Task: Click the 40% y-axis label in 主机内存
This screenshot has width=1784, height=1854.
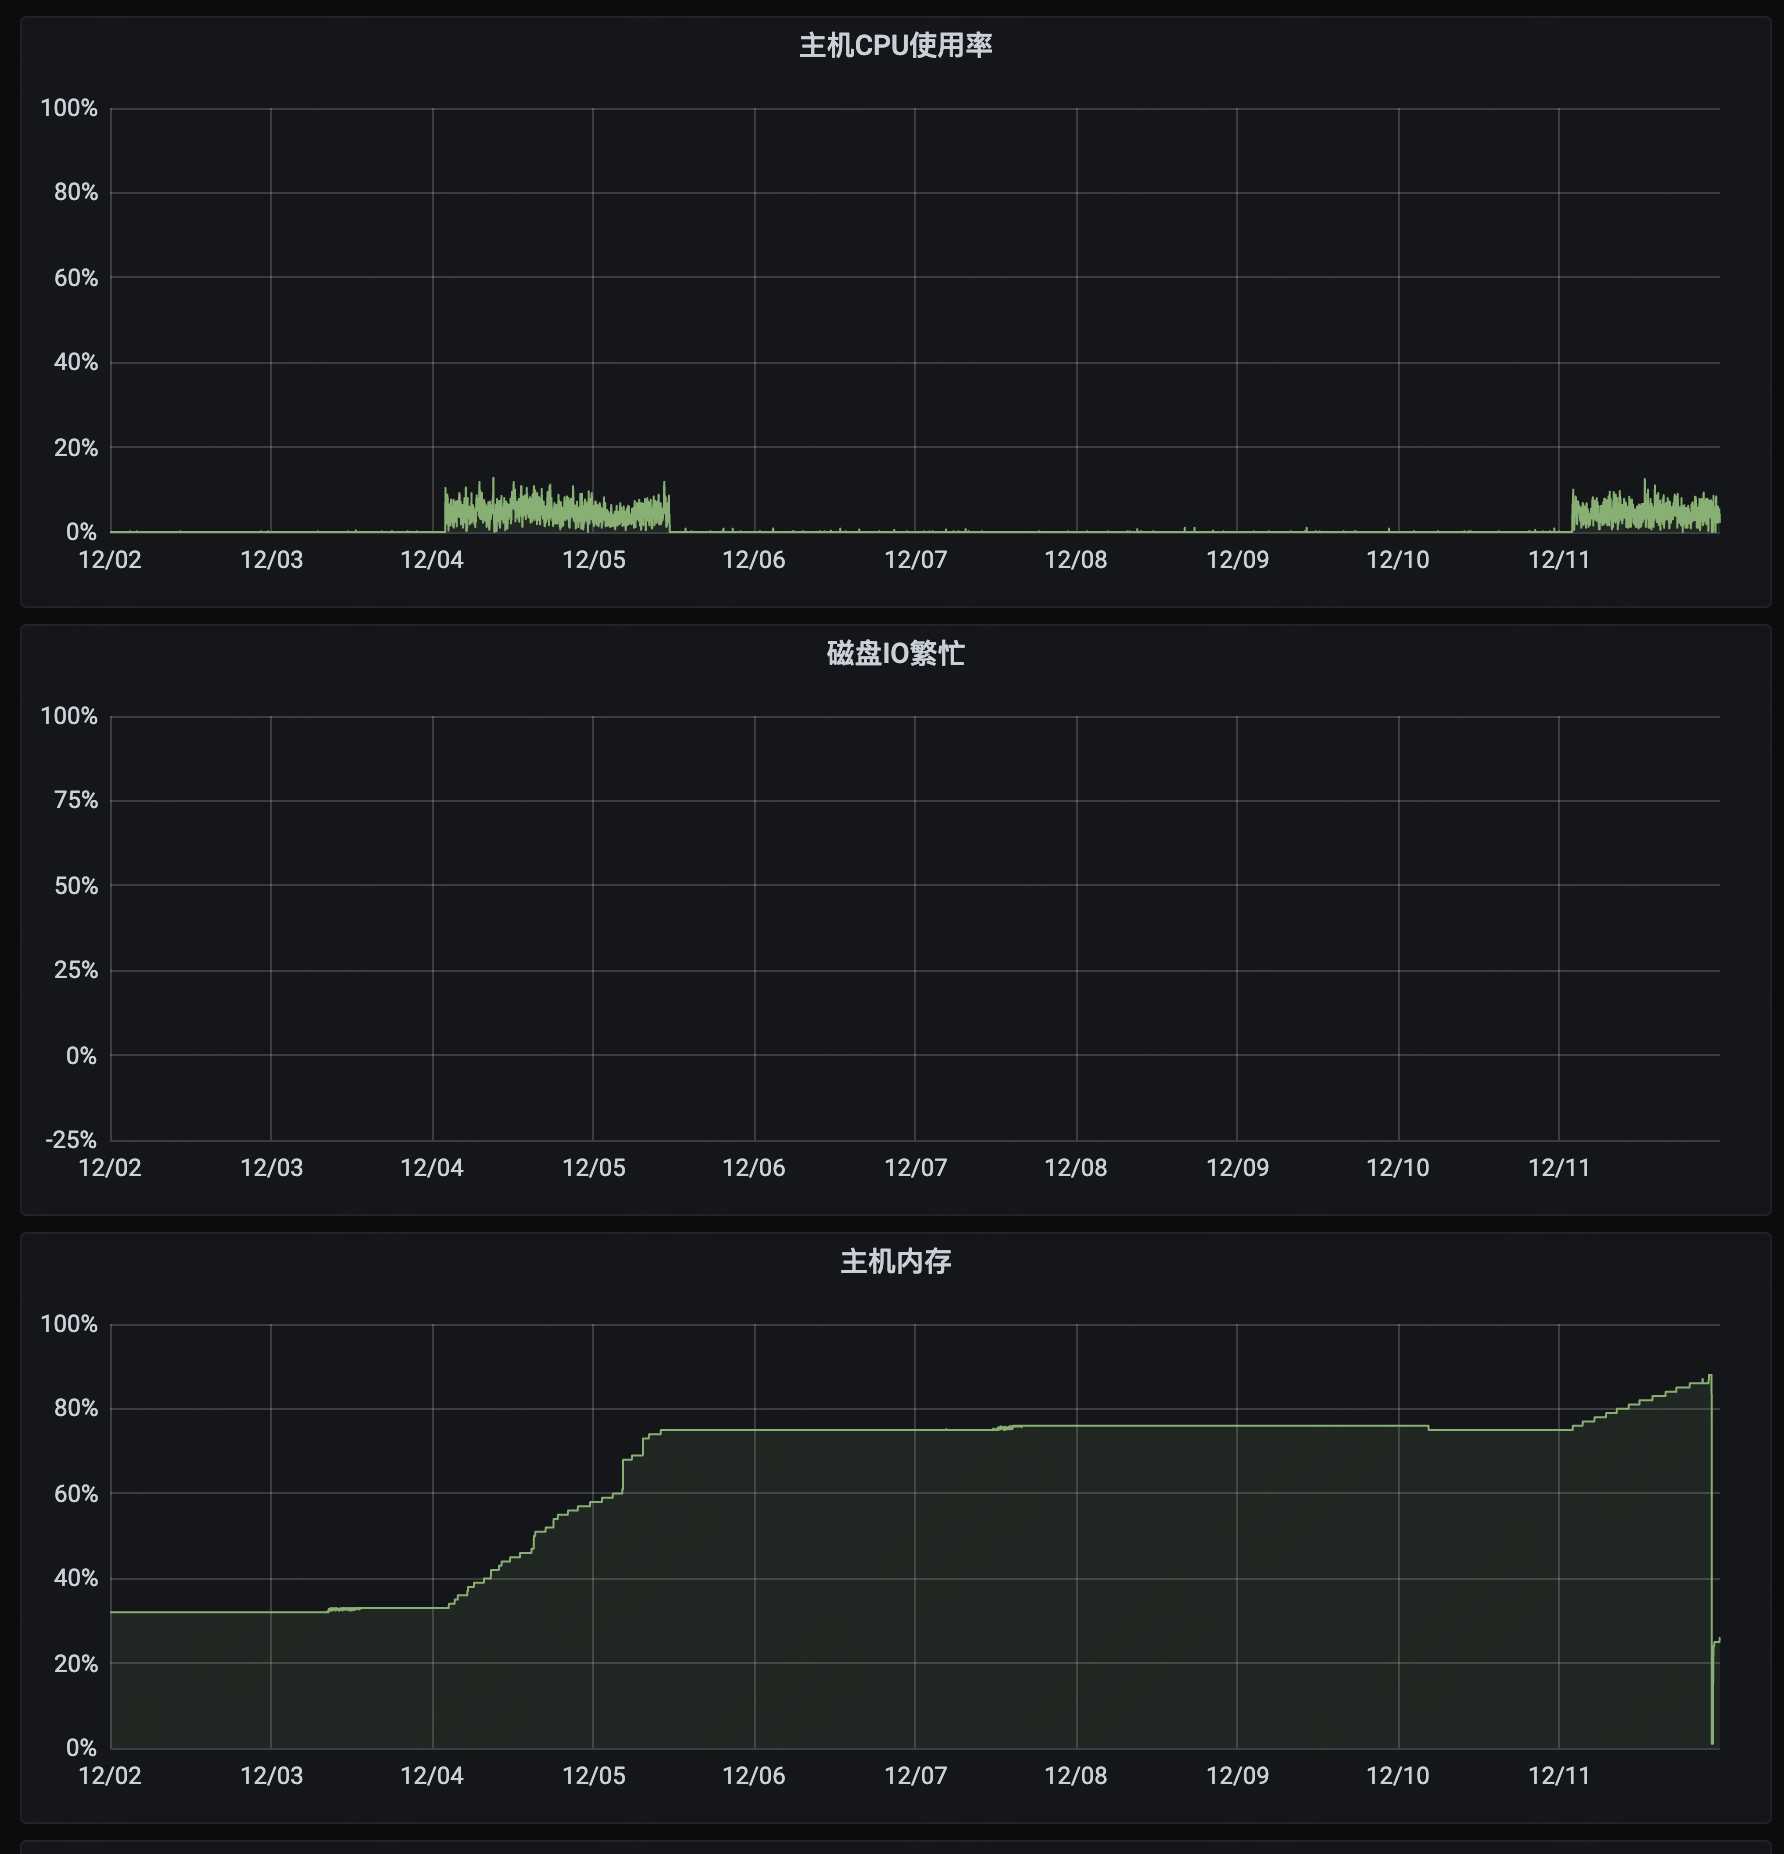Action: click(76, 1578)
